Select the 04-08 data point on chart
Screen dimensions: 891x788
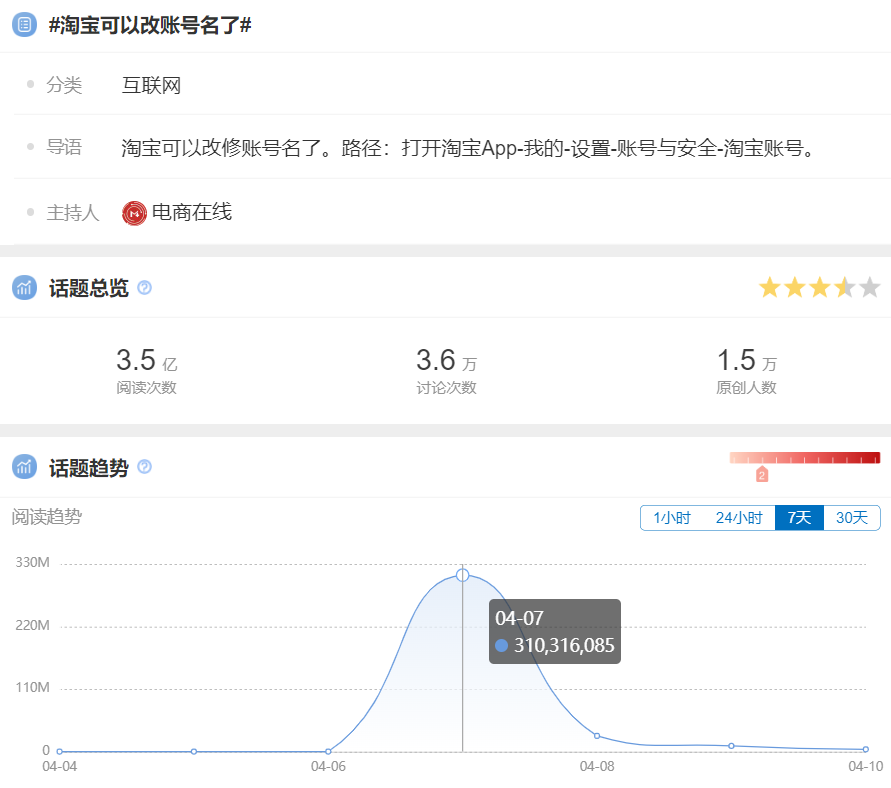597,736
